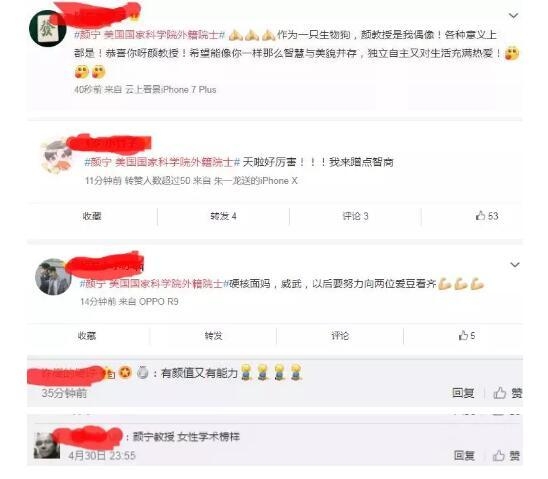Image resolution: width=548 pixels, height=479 pixels.
Task: Expand the first post's chevron menu
Action: (513, 16)
